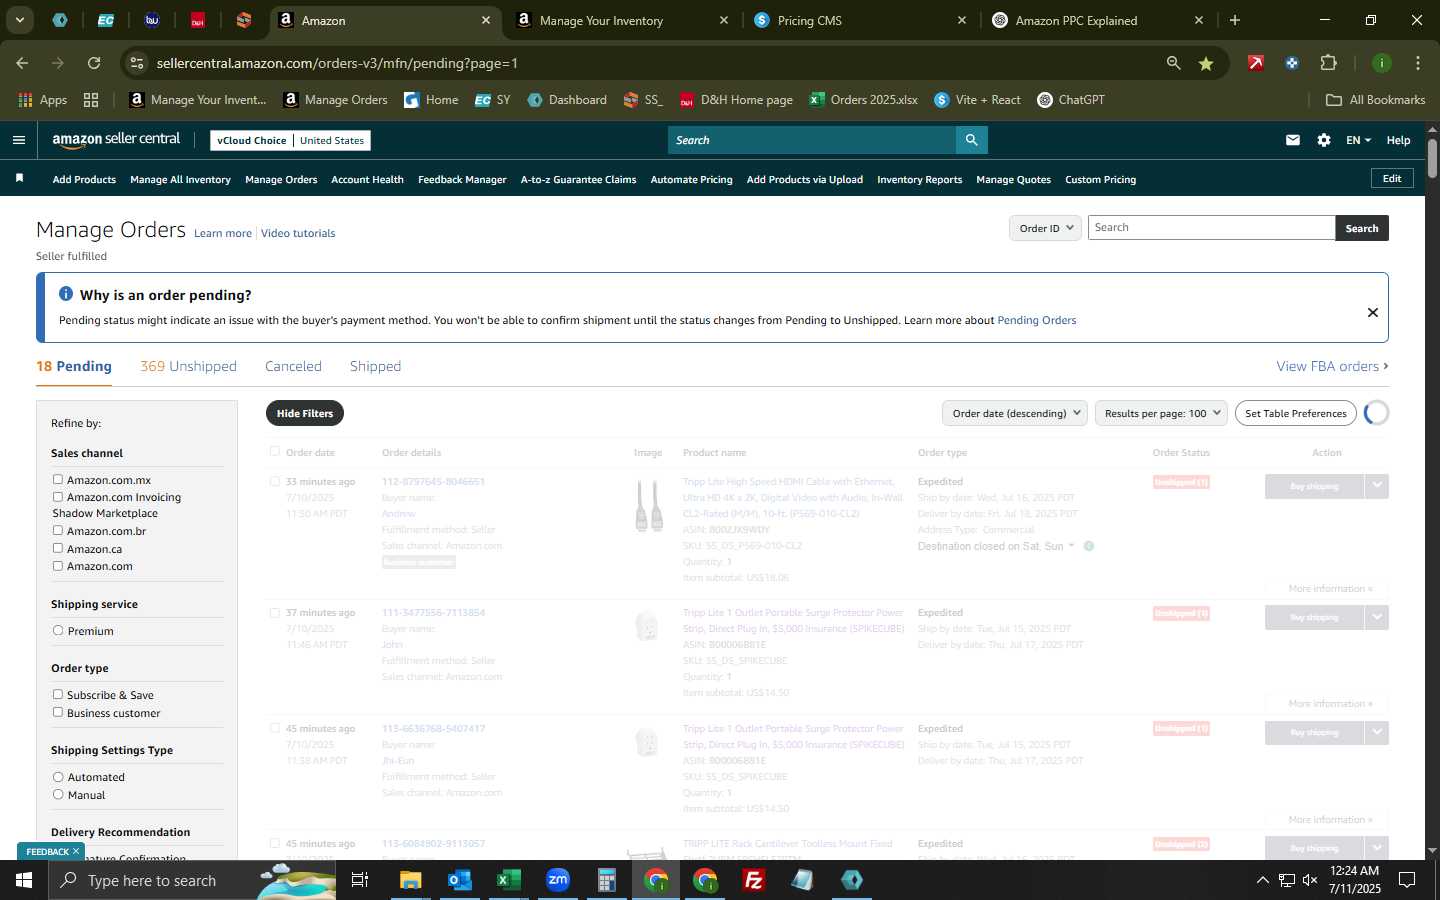The width and height of the screenshot is (1440, 900).
Task: Open the Chrome profile avatar
Action: point(1381,63)
